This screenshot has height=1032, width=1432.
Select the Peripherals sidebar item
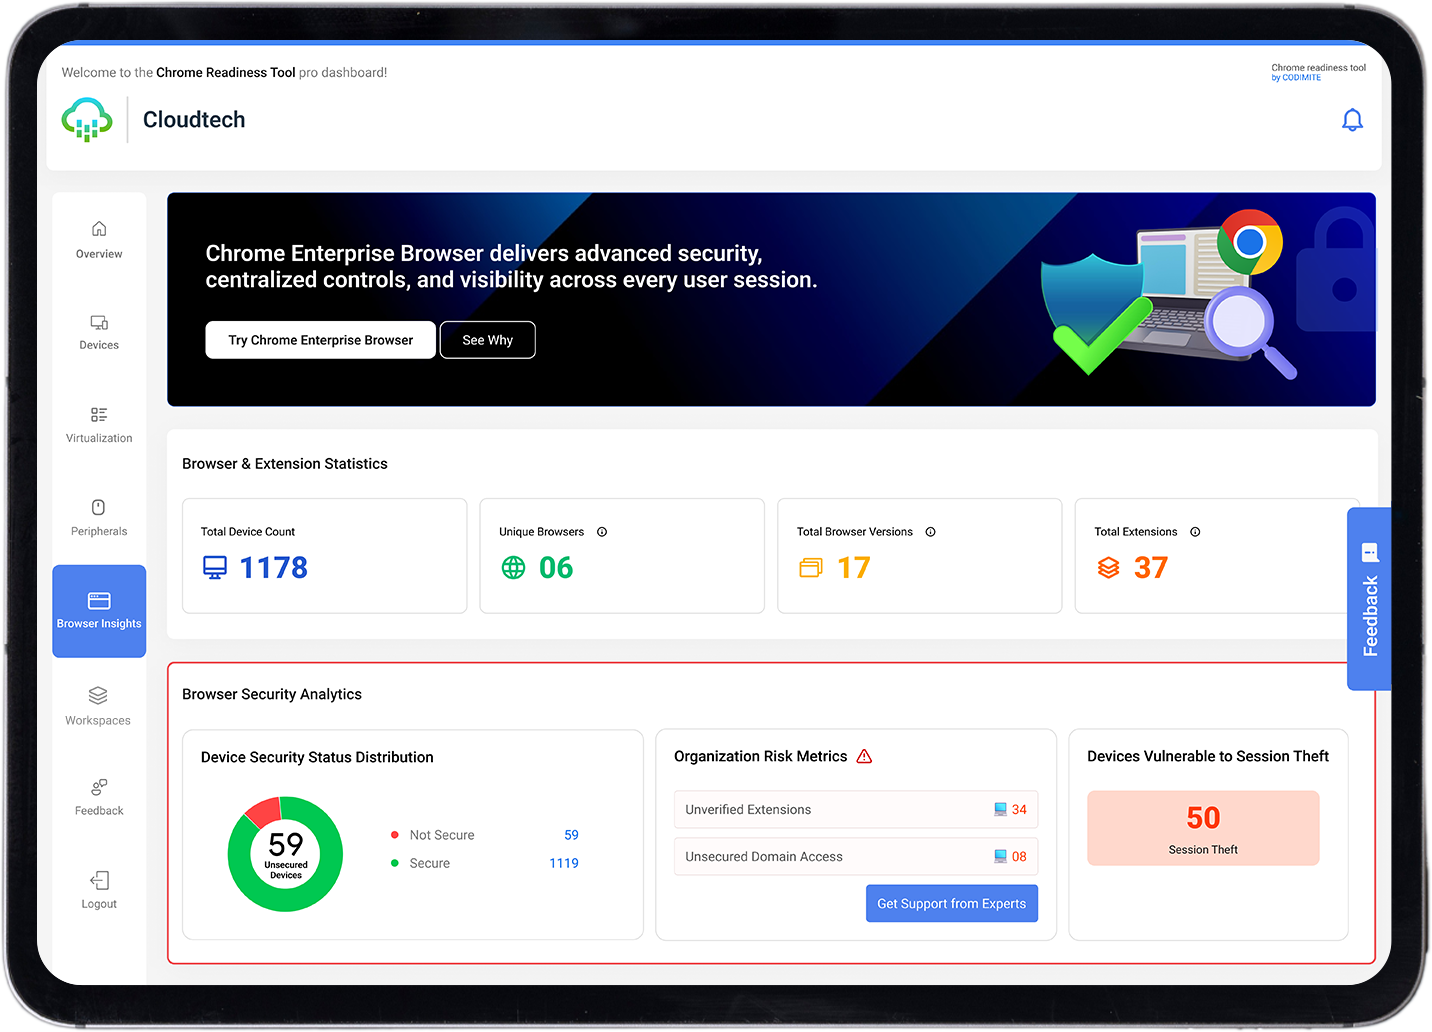click(99, 518)
